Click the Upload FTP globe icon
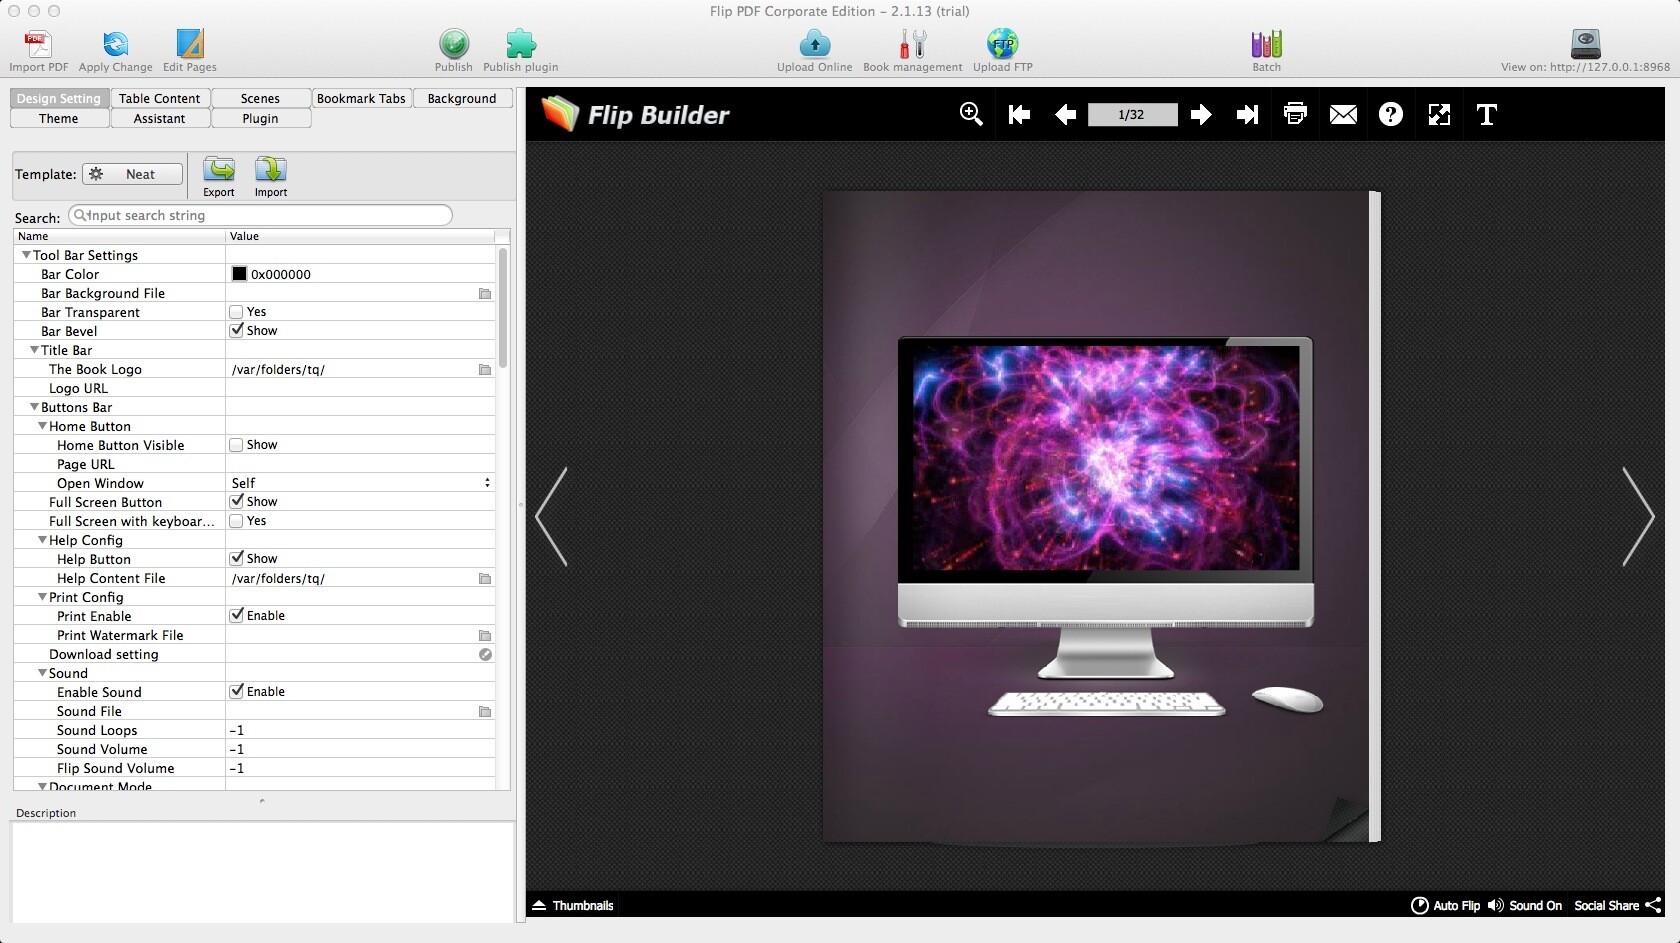Screen dimensions: 1680x943 coord(1002,44)
